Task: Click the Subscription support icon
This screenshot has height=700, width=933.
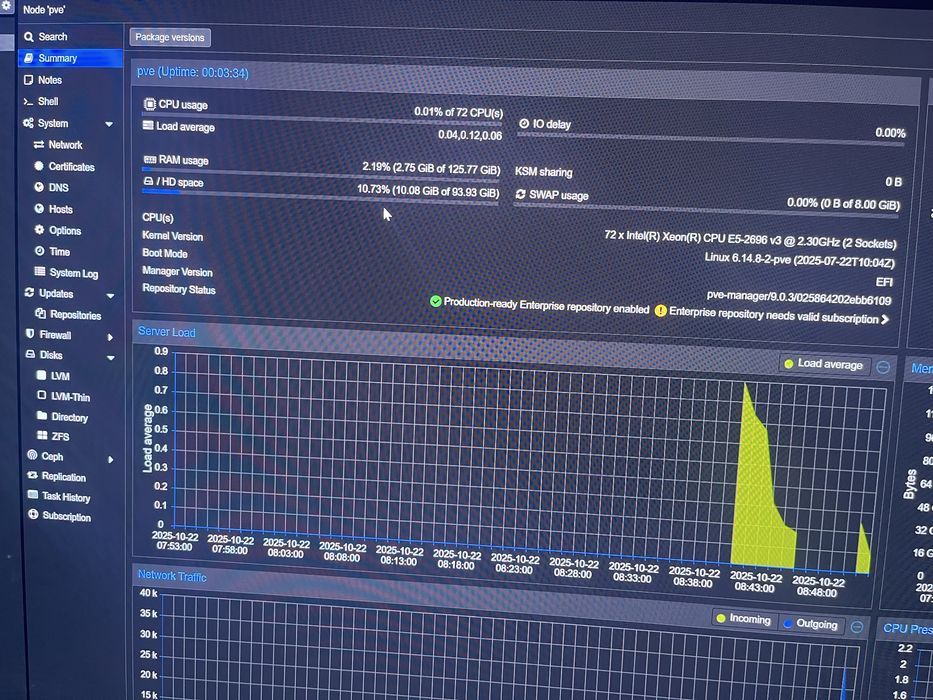Action: (33, 514)
